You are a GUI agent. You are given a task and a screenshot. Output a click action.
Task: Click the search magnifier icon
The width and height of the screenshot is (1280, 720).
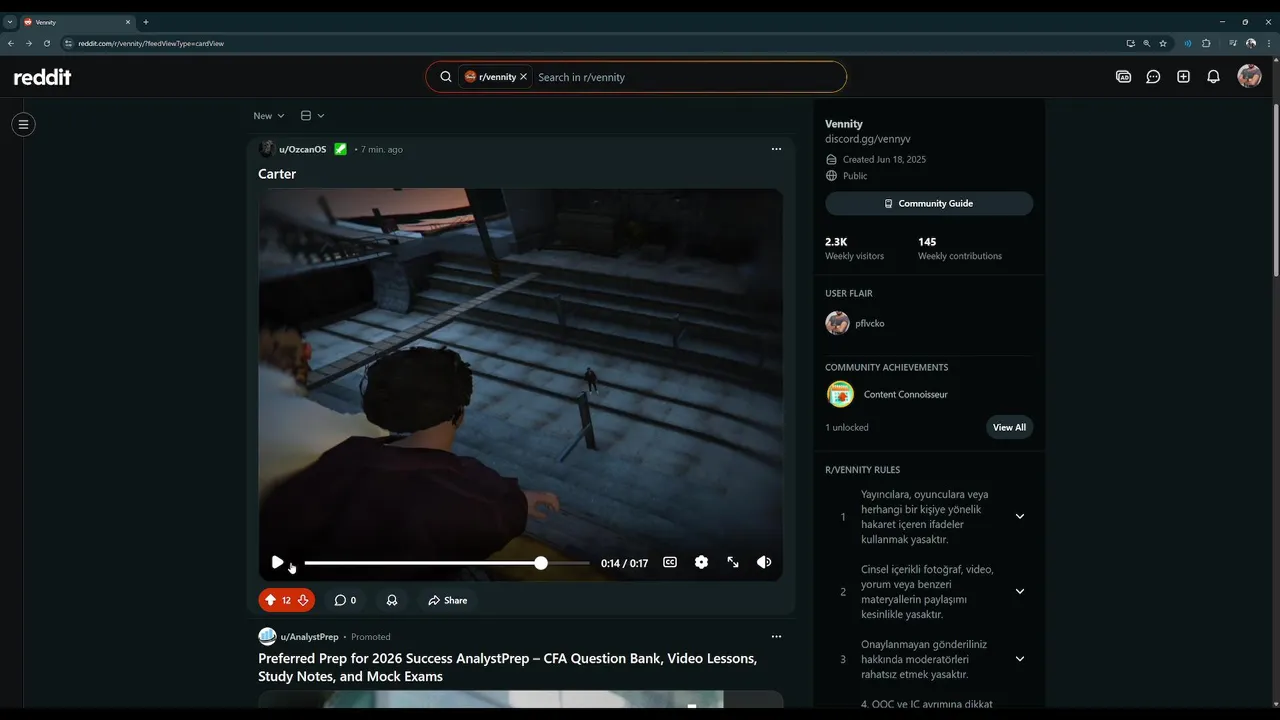click(x=446, y=77)
